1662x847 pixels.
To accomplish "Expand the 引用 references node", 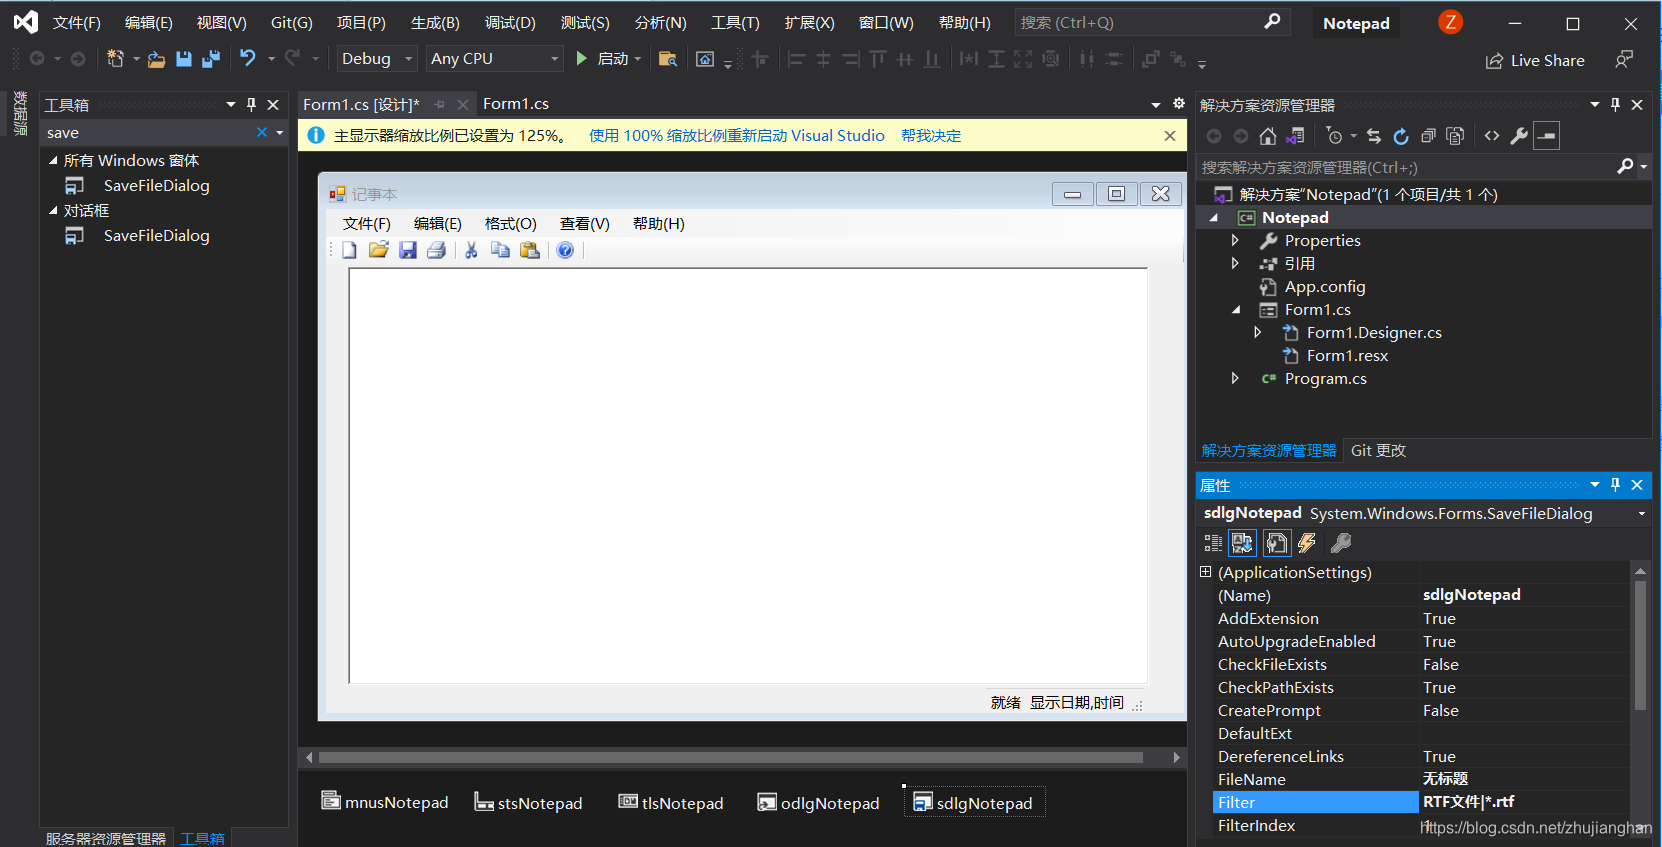I will click(x=1235, y=263).
